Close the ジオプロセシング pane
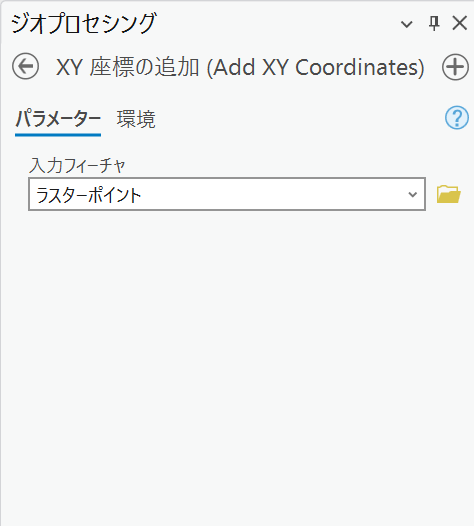Viewport: 474px width, 526px height. click(x=460, y=23)
